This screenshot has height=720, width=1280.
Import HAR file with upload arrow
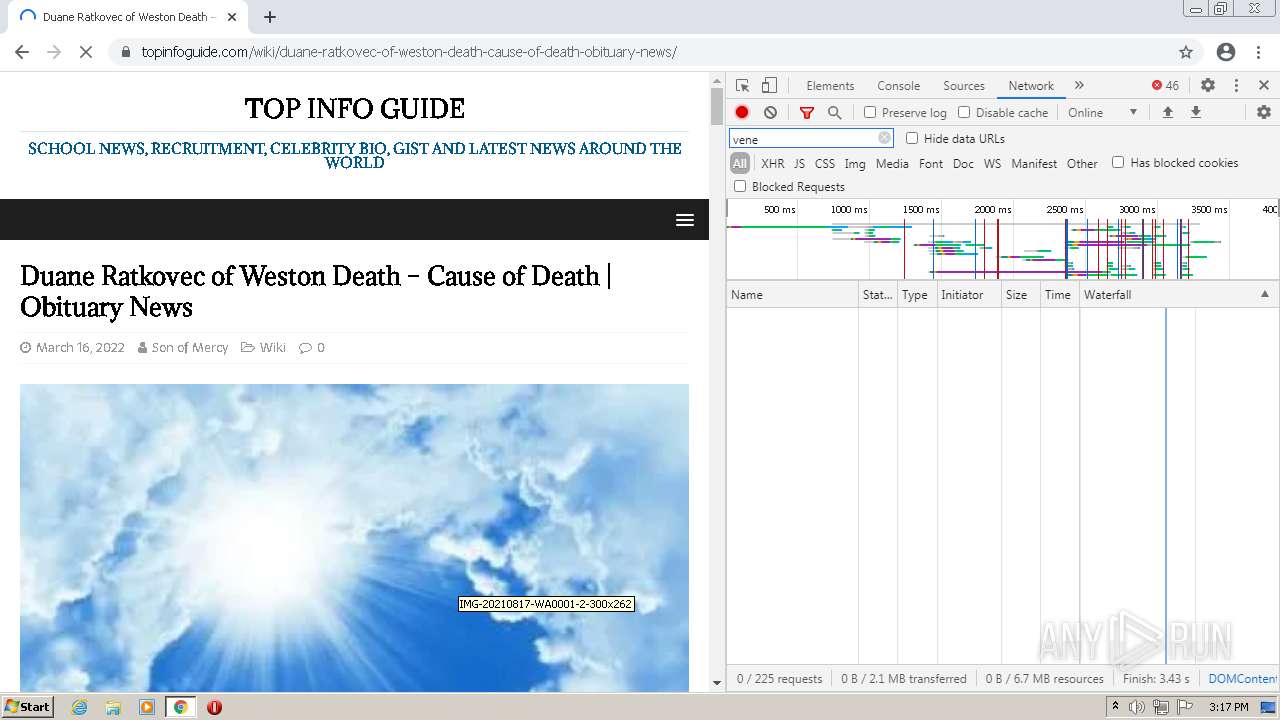(x=1167, y=113)
